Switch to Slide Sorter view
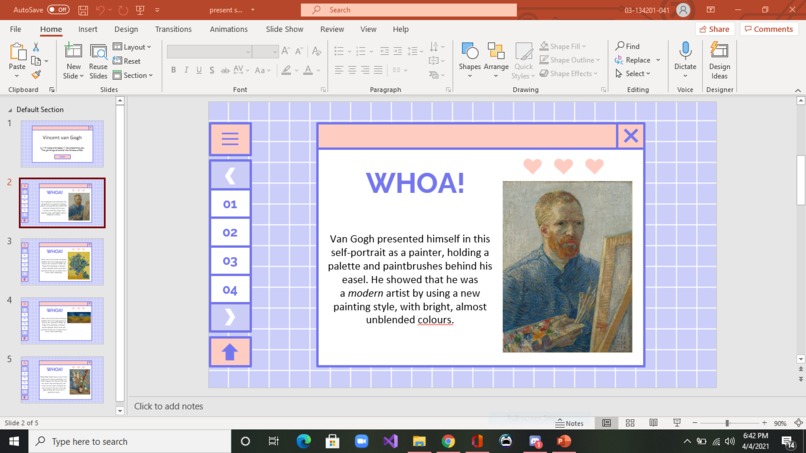 point(630,423)
